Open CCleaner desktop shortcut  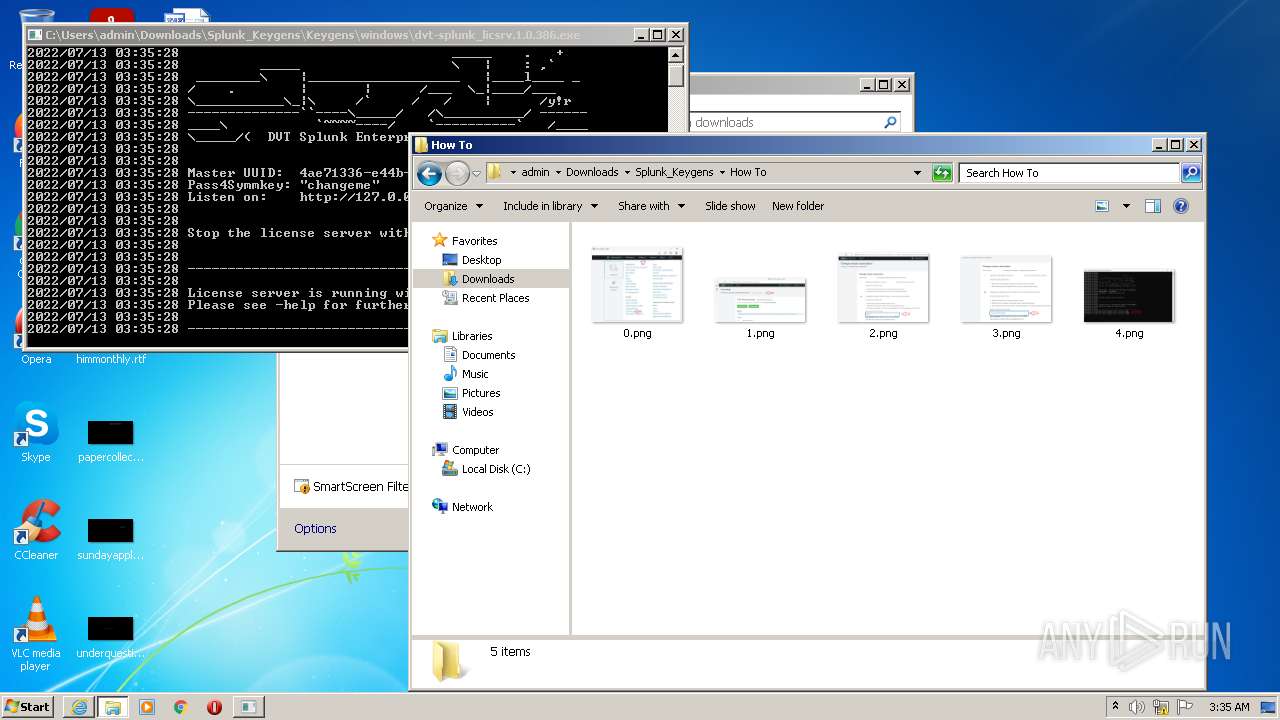click(x=36, y=531)
